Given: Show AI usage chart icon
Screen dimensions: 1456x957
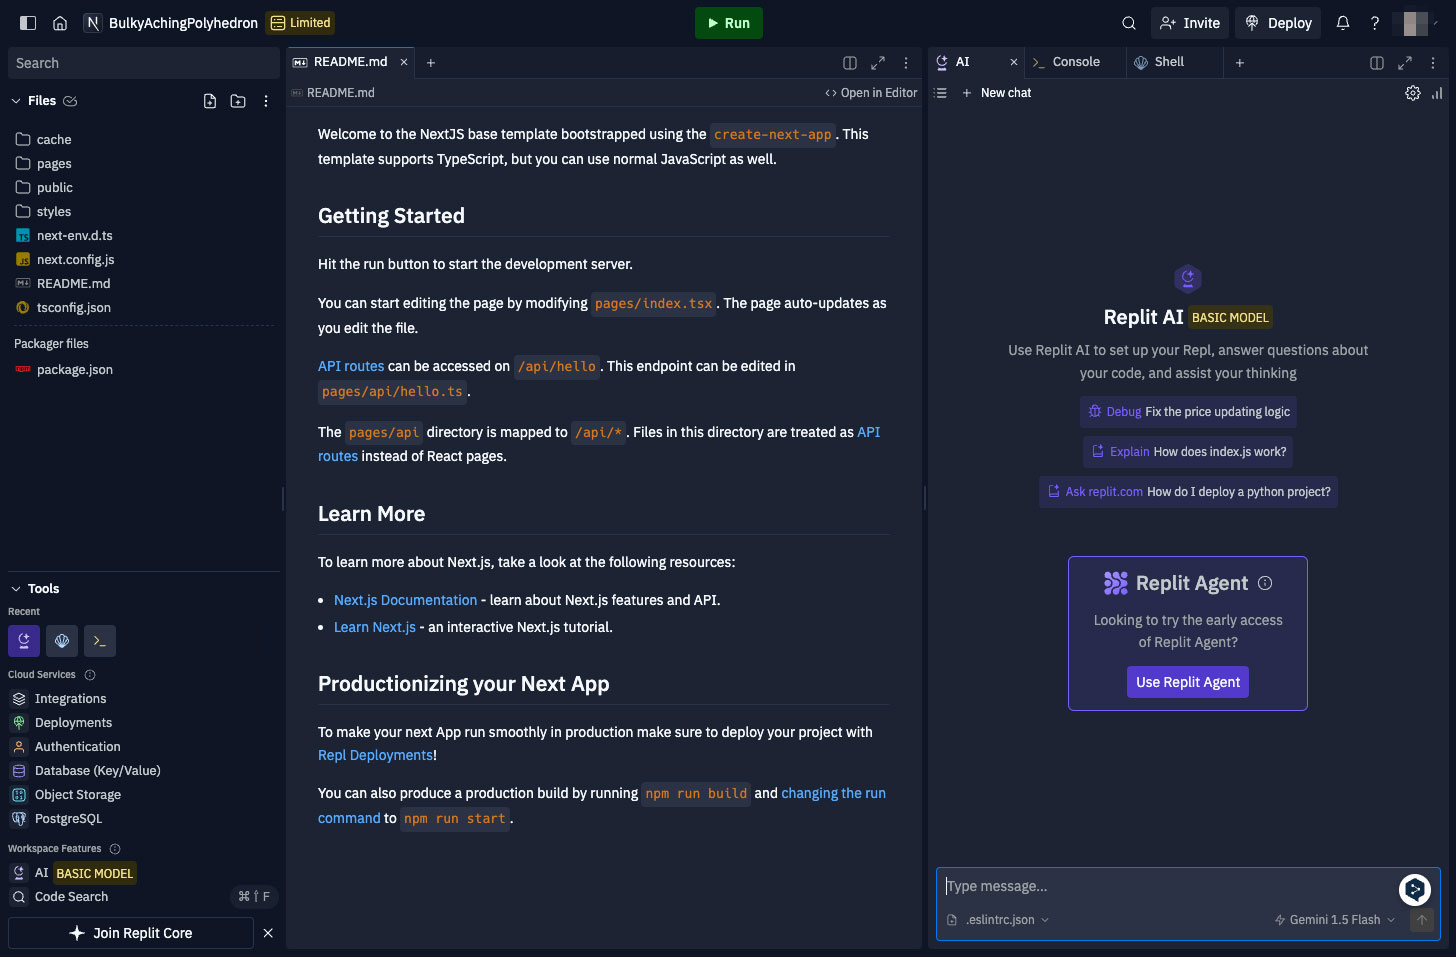Looking at the screenshot, I should point(1437,93).
